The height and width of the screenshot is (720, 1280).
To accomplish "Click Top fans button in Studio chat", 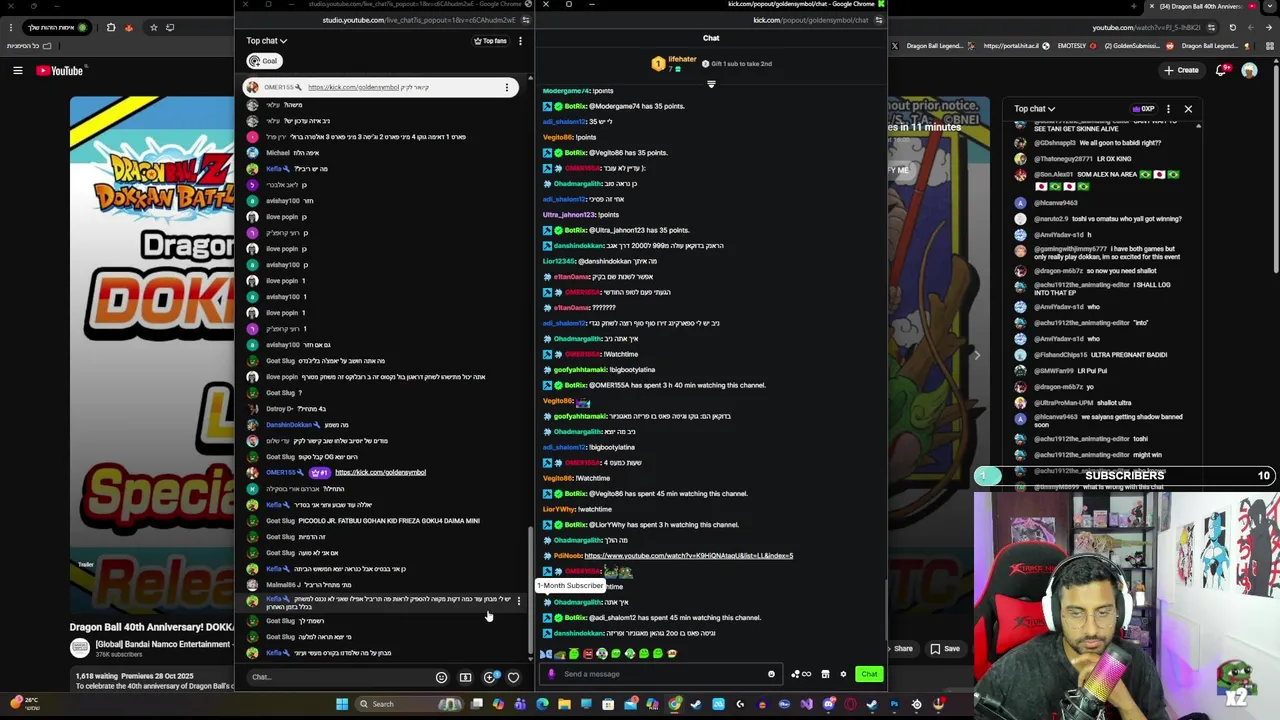I will (x=490, y=41).
